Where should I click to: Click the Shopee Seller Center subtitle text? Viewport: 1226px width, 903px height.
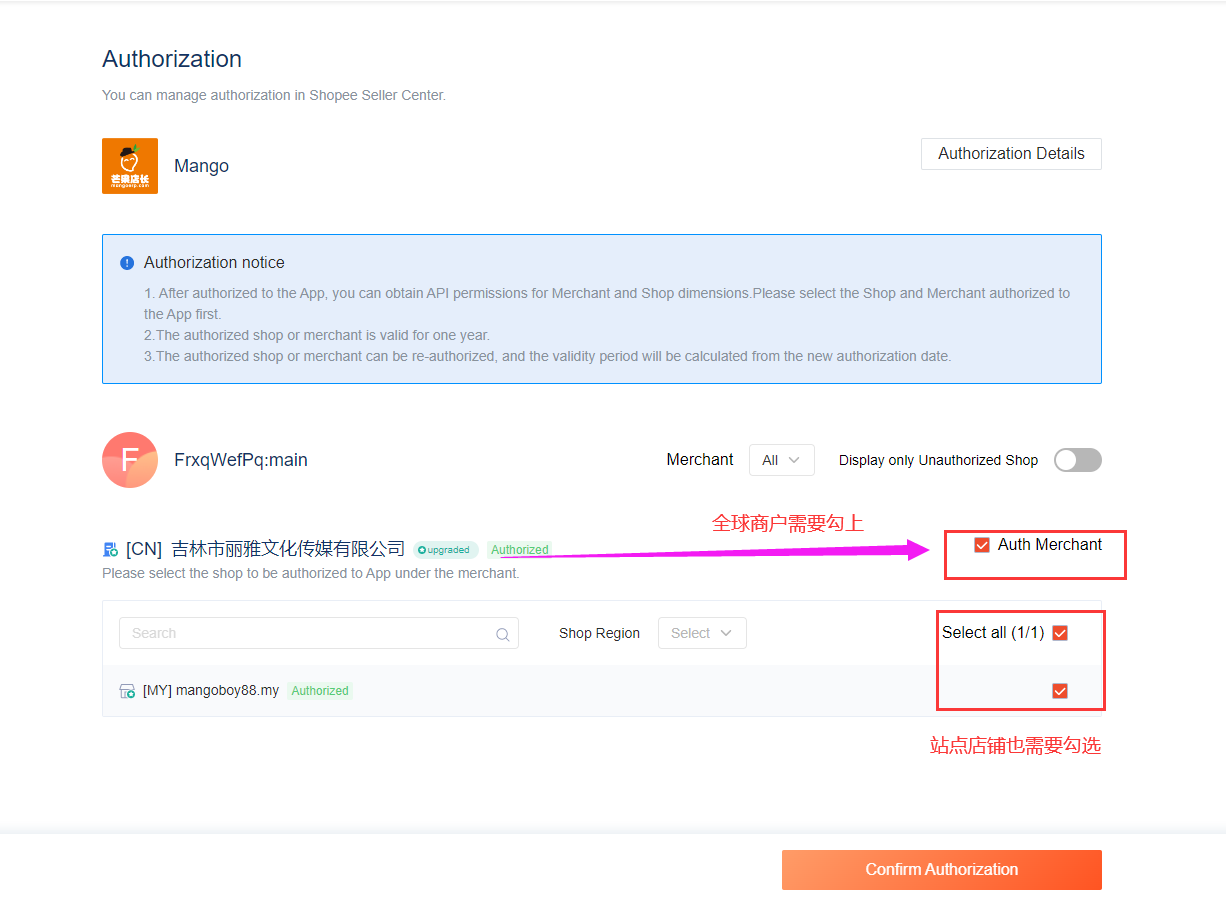click(274, 95)
